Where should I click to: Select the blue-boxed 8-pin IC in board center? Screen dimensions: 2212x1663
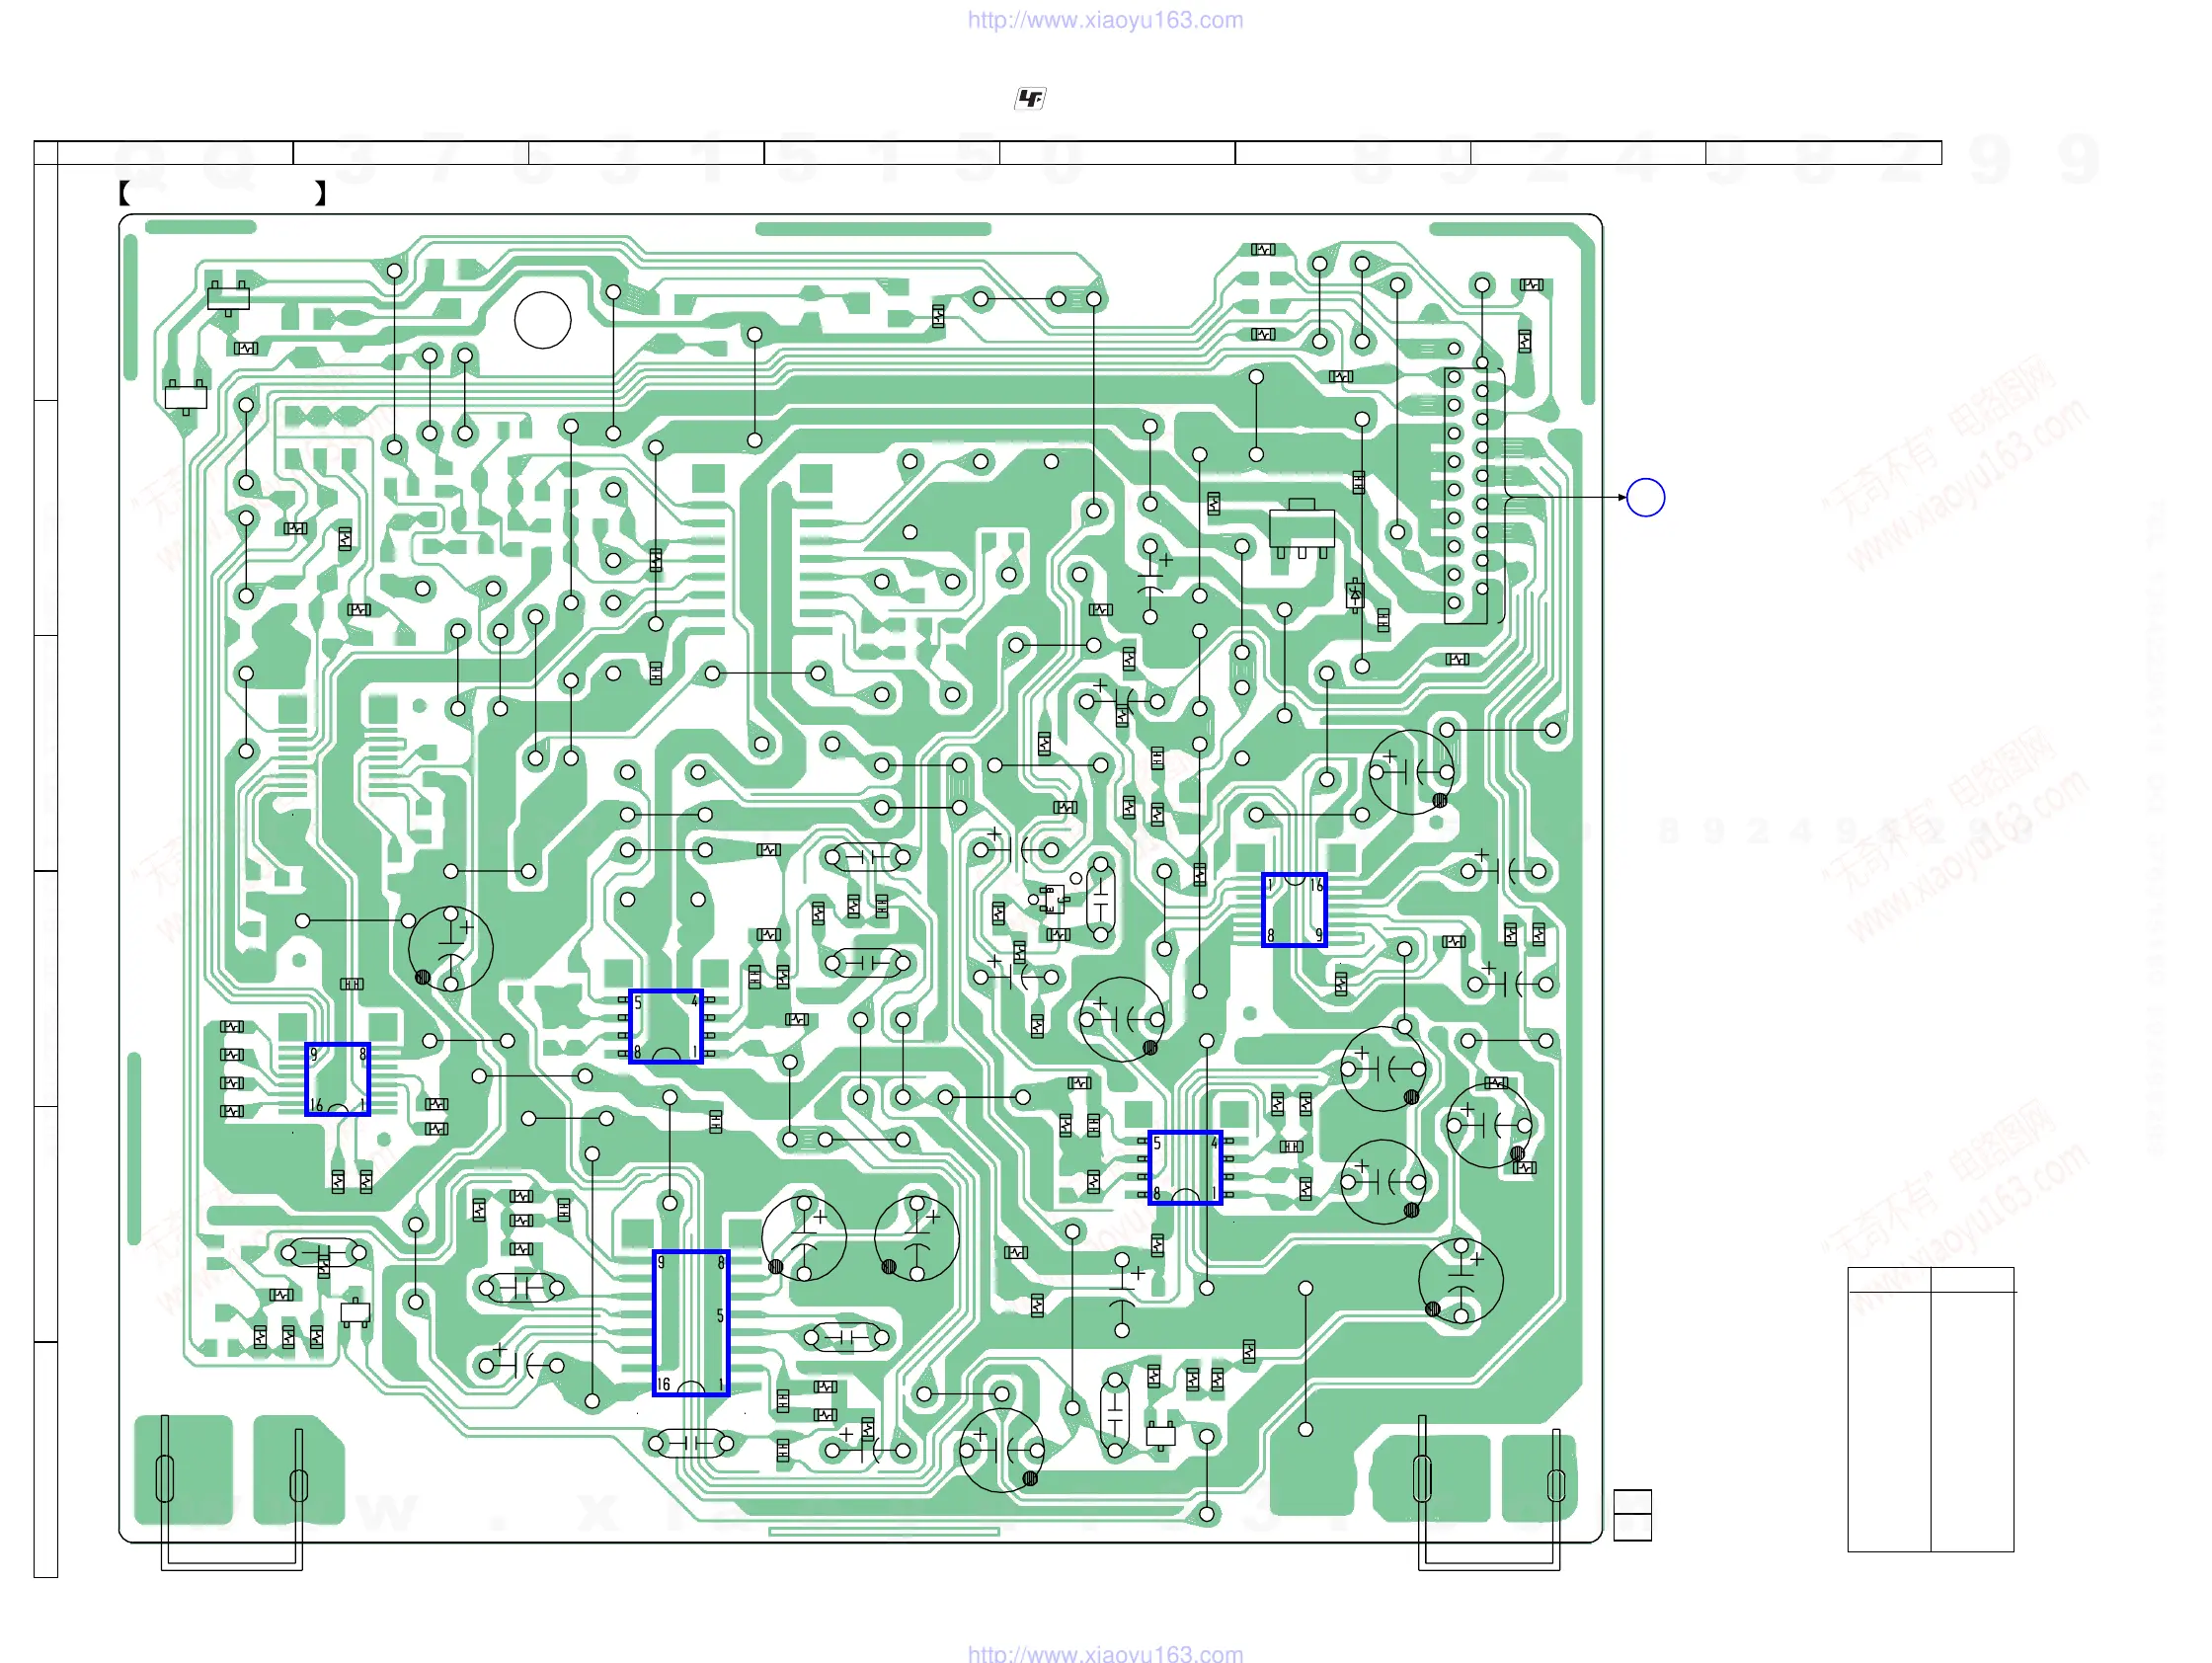tap(665, 1026)
